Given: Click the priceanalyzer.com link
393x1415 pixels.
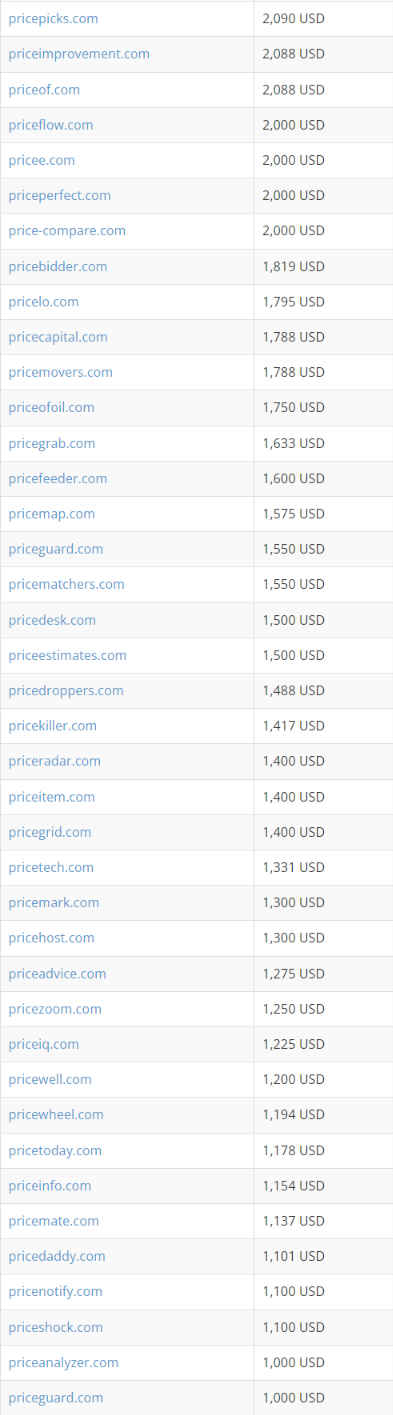Looking at the screenshot, I should coord(64,1363).
